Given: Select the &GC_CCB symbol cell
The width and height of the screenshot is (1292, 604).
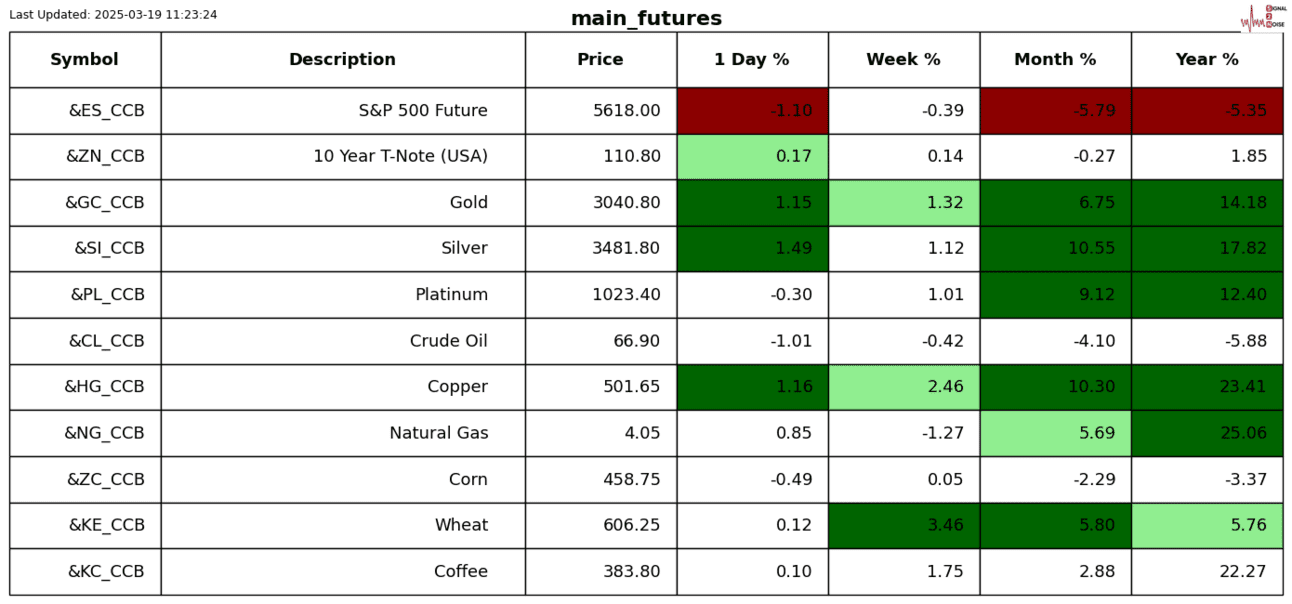Looking at the screenshot, I should click(x=105, y=203).
